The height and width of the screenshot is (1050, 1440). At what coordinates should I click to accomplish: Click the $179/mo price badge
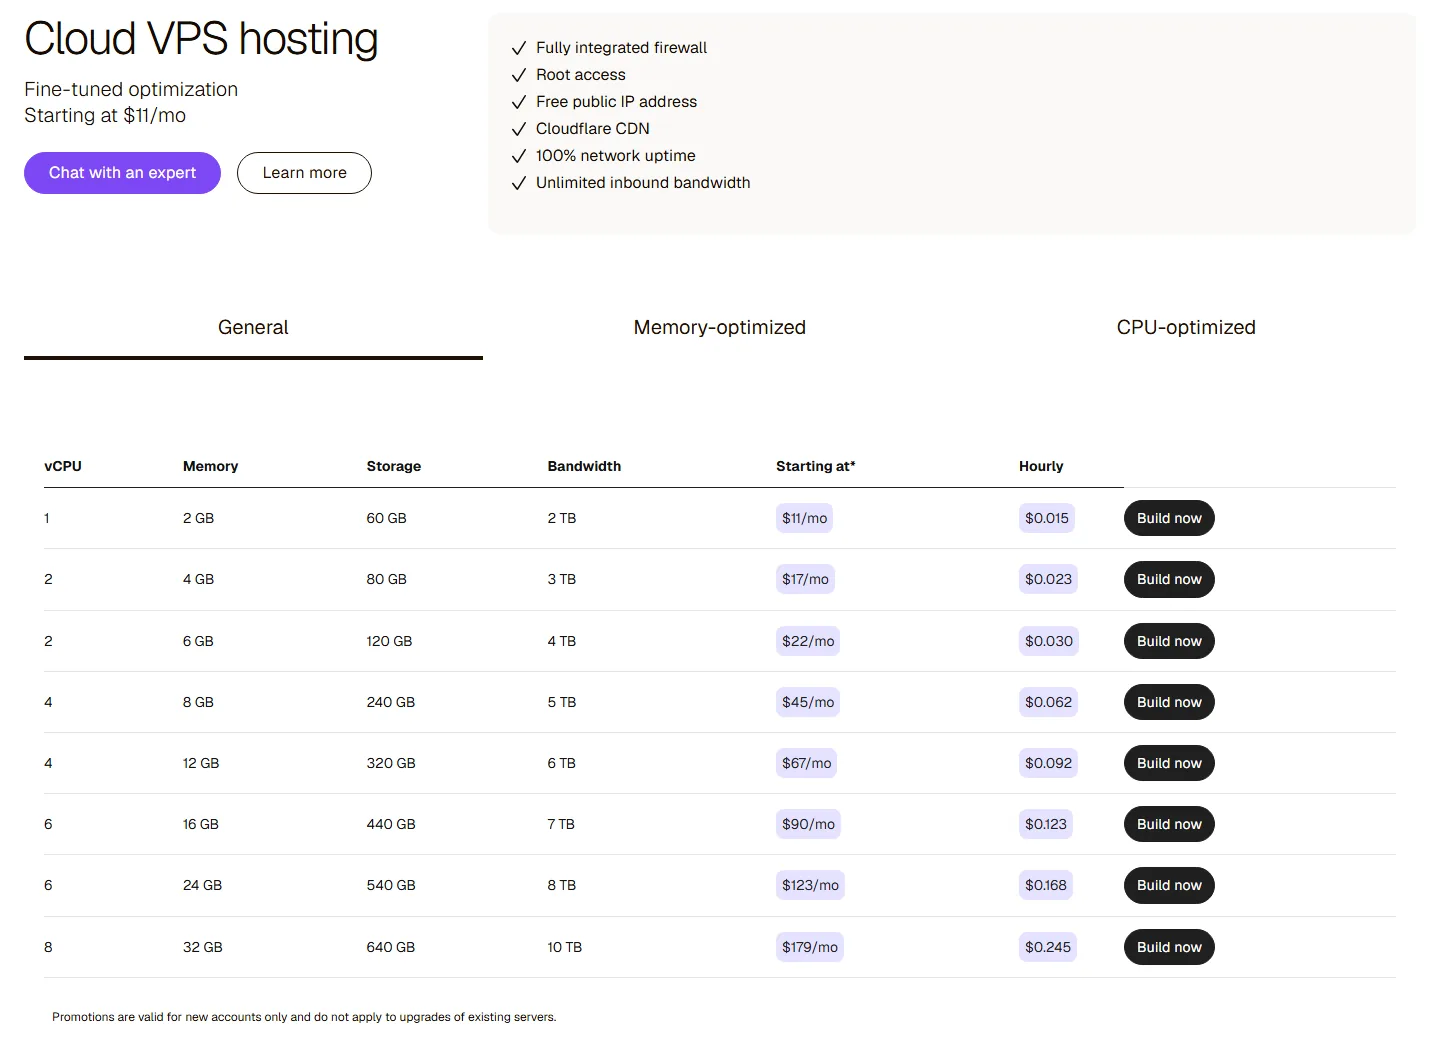(810, 947)
